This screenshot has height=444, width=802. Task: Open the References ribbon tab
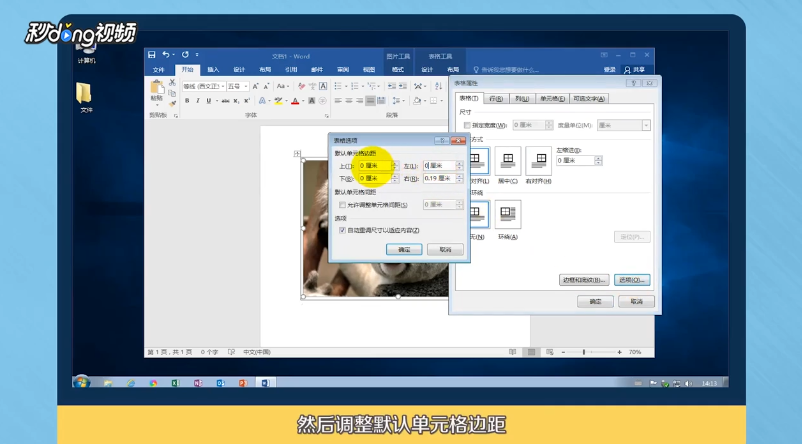pyautogui.click(x=291, y=70)
